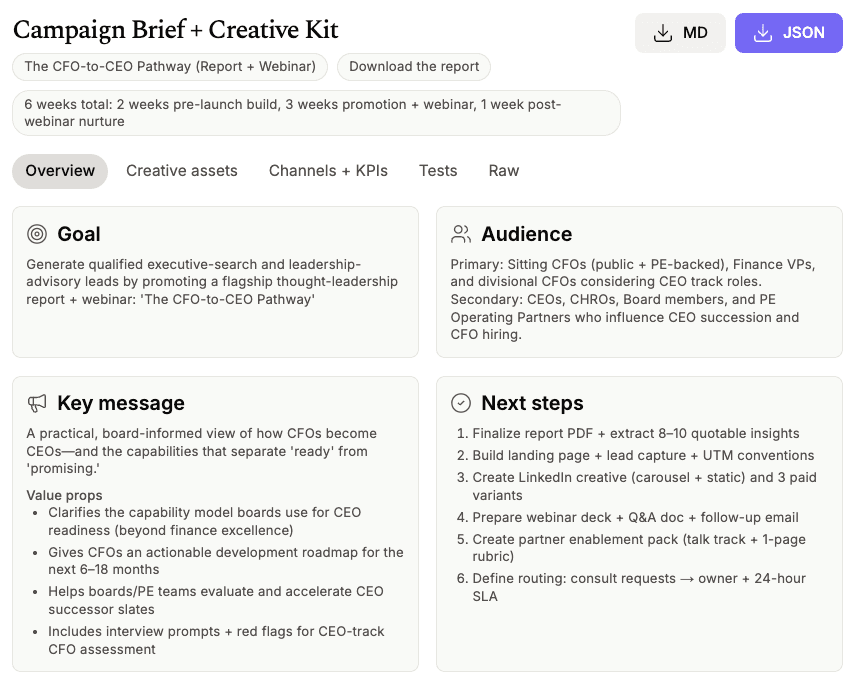The height and width of the screenshot is (687, 856).
Task: Click the Campaign Brief + Creative Kit title
Action: 176,30
